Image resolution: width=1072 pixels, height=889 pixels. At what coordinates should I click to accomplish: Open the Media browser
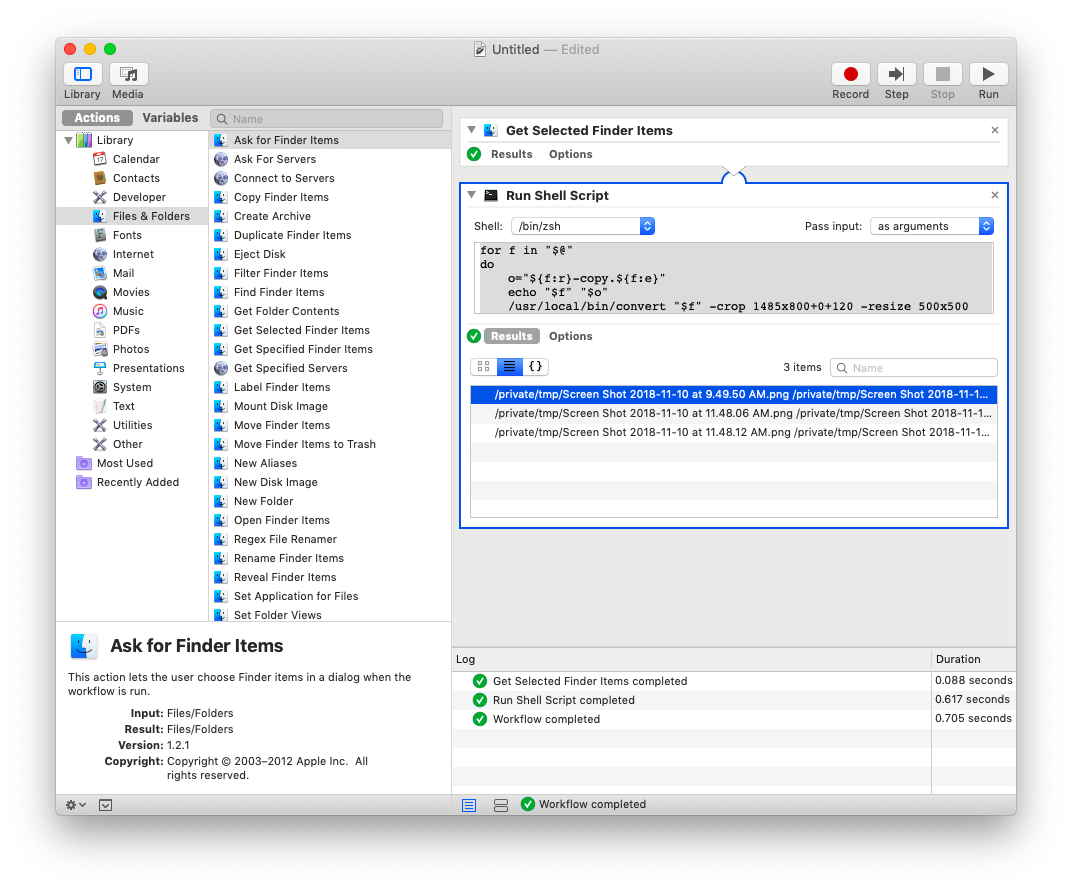click(129, 74)
